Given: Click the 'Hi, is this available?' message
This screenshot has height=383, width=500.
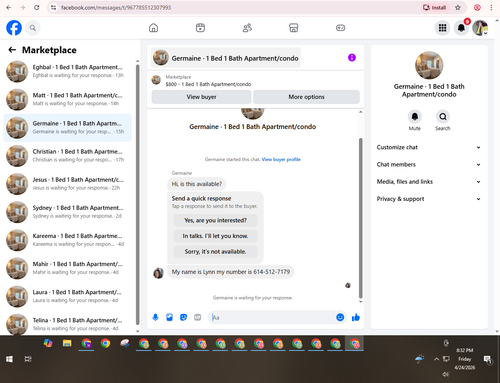Looking at the screenshot, I should point(197,184).
